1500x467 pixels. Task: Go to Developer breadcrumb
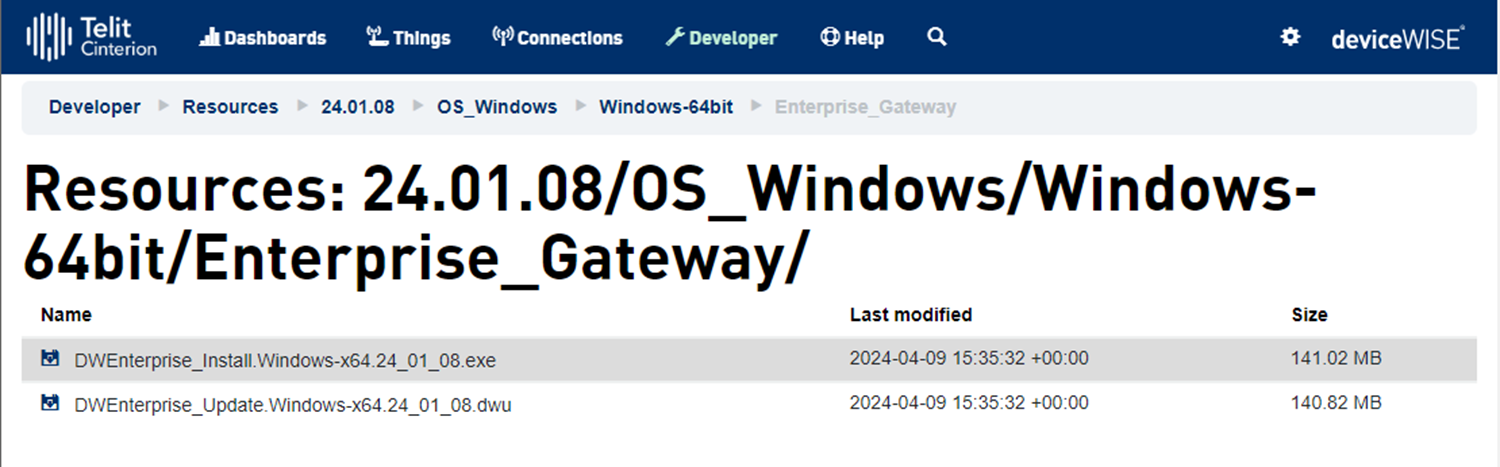(95, 107)
